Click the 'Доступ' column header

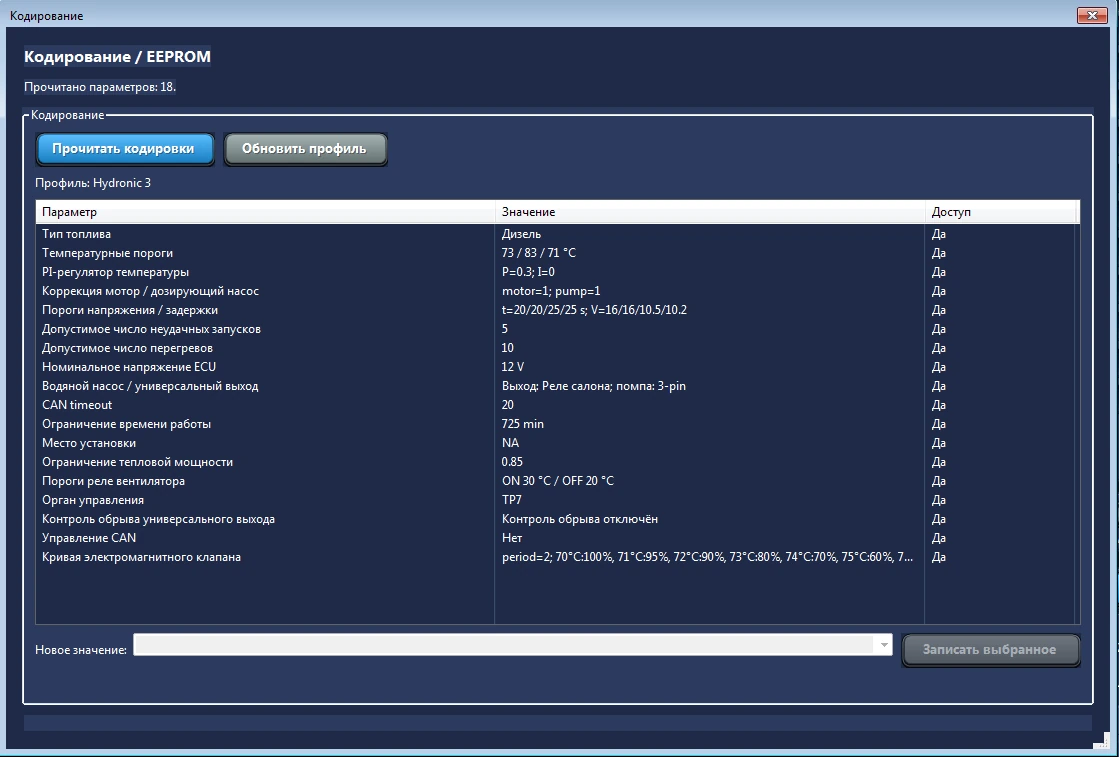coord(1000,212)
